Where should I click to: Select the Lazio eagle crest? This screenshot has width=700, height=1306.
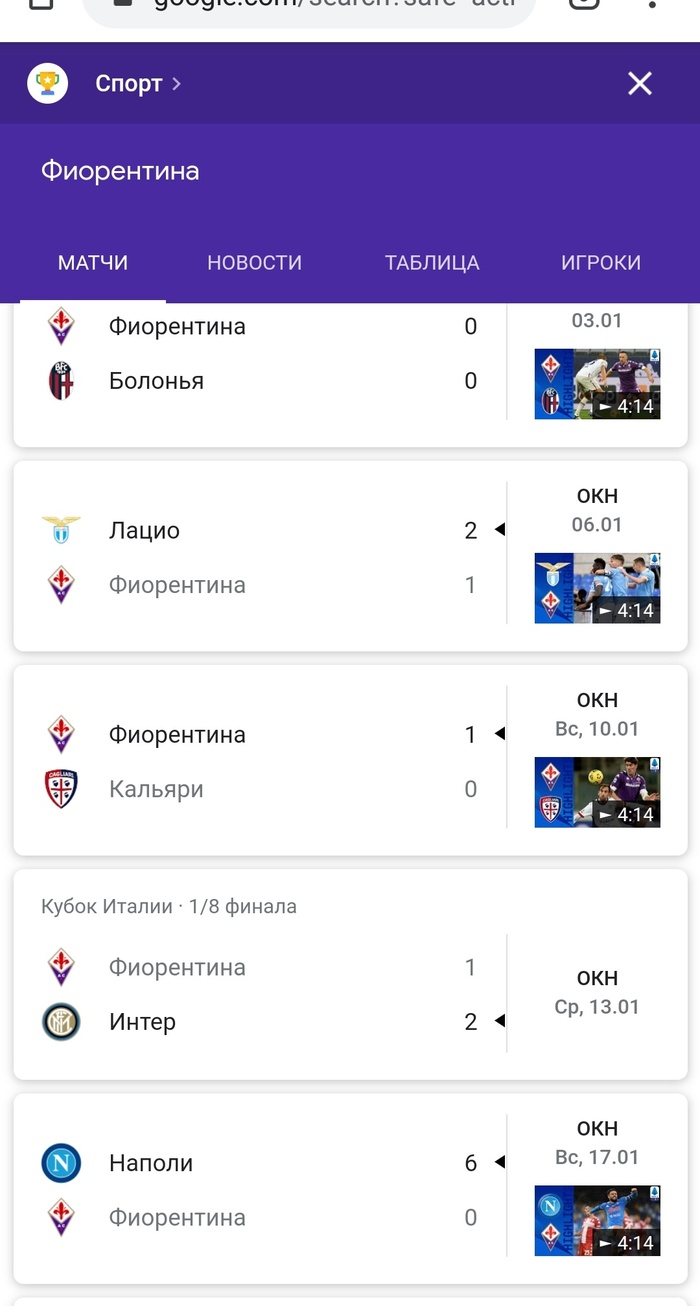(x=63, y=530)
